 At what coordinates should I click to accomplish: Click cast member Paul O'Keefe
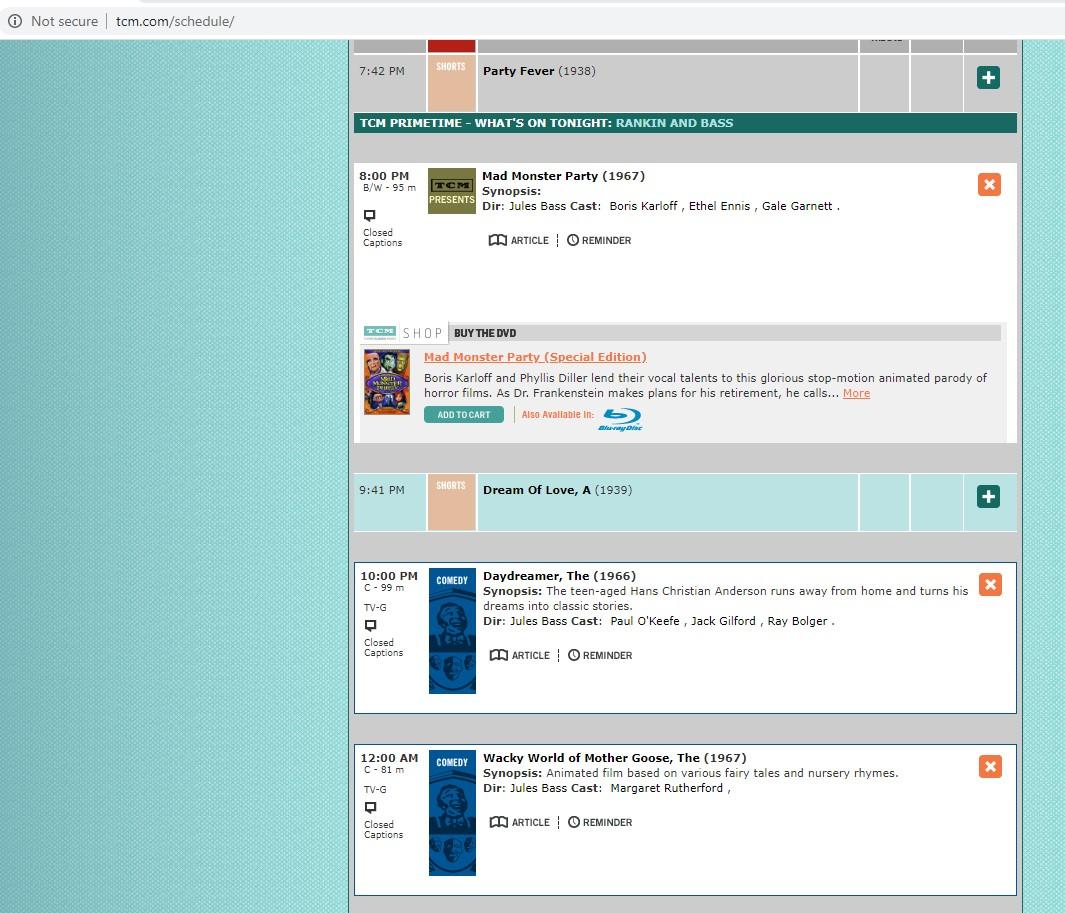point(645,621)
